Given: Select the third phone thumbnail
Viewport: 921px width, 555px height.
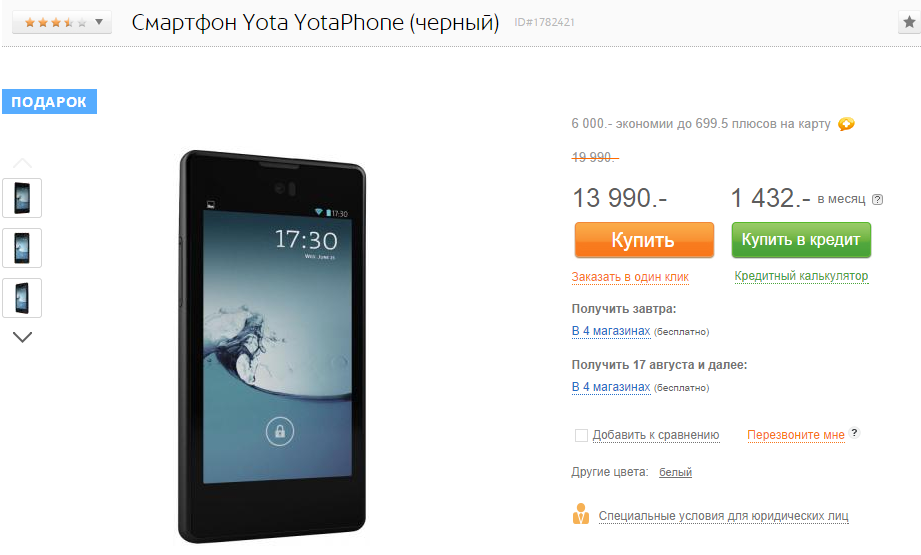Looking at the screenshot, I should tap(22, 298).
